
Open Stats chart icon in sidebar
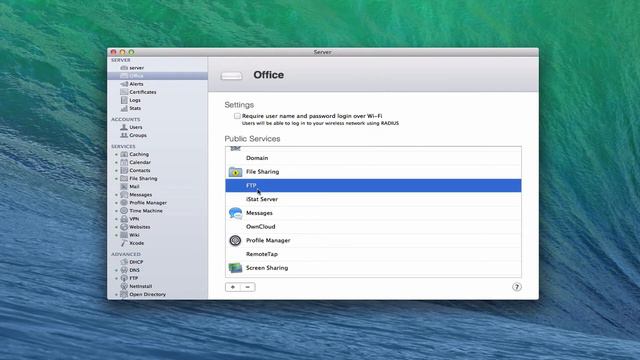click(124, 108)
